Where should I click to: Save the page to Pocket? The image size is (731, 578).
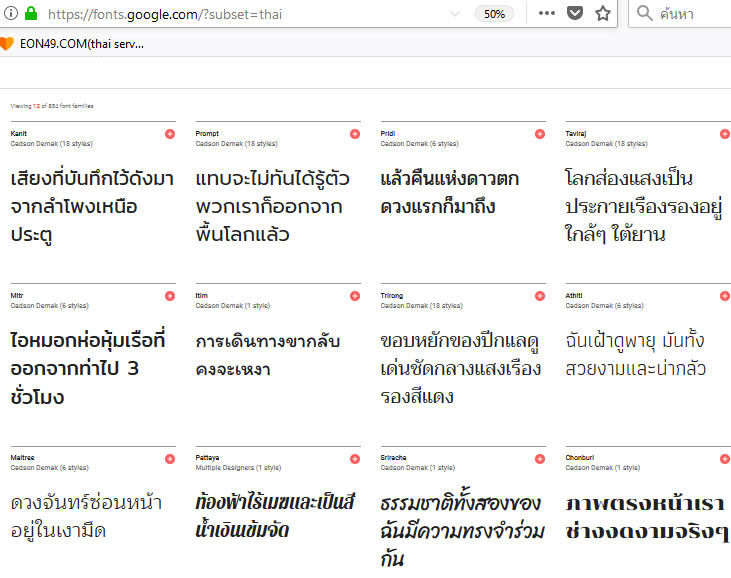pyautogui.click(x=575, y=13)
